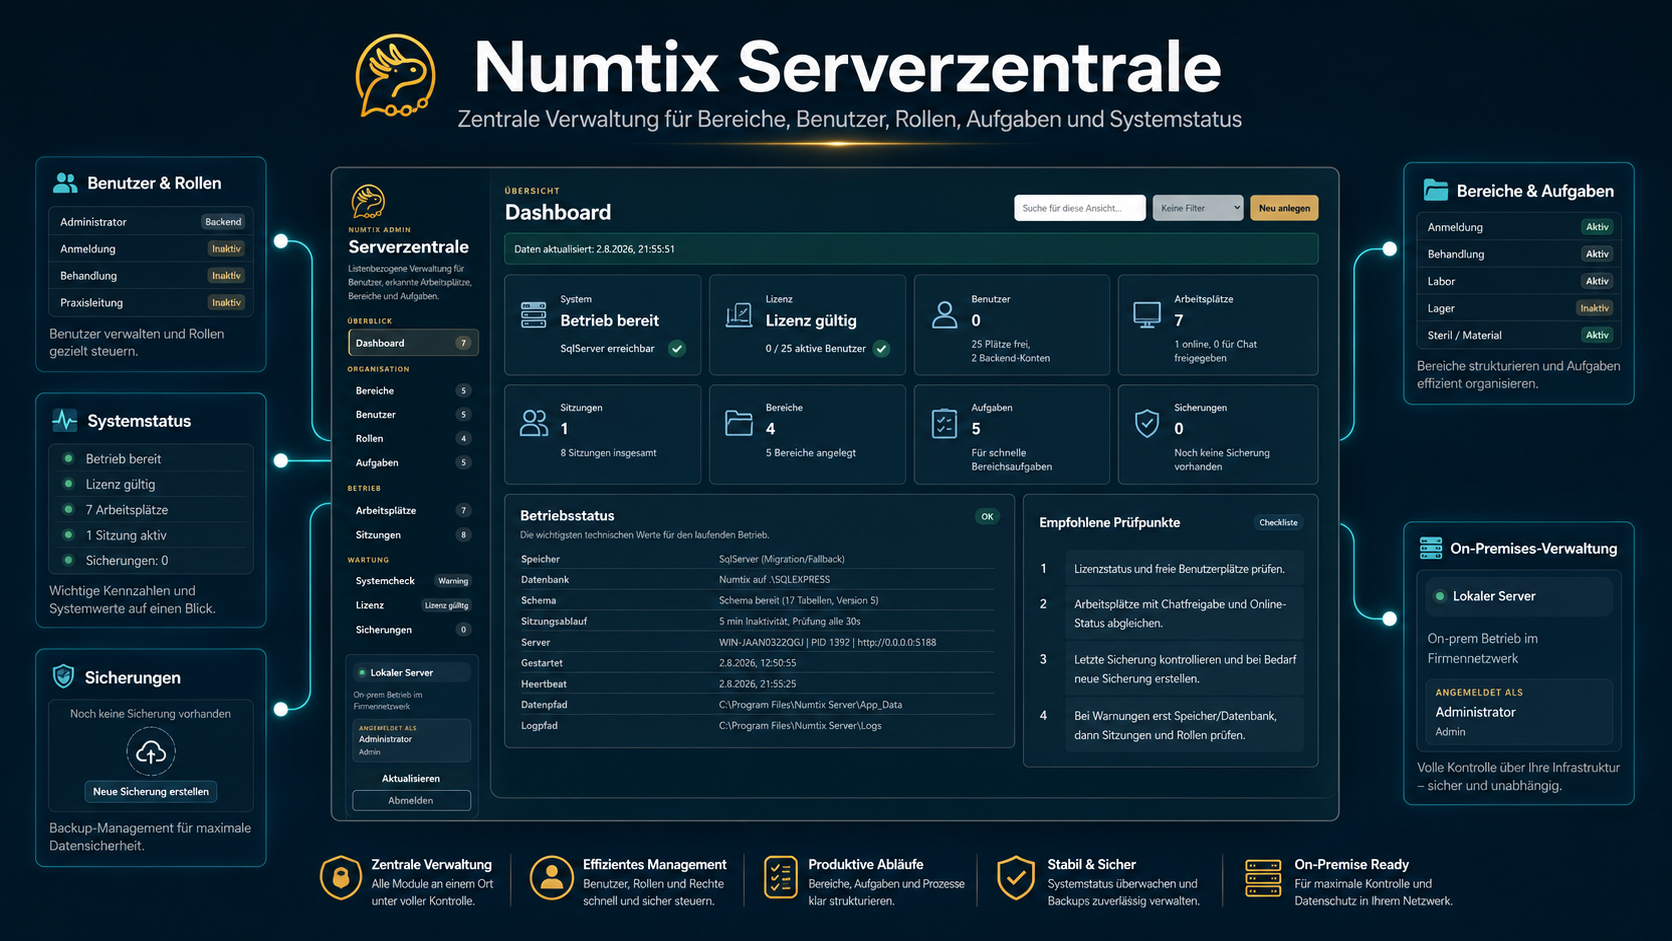Image resolution: width=1672 pixels, height=941 pixels.
Task: Click the Warning badge next to Systemcheck
Action: click(453, 581)
